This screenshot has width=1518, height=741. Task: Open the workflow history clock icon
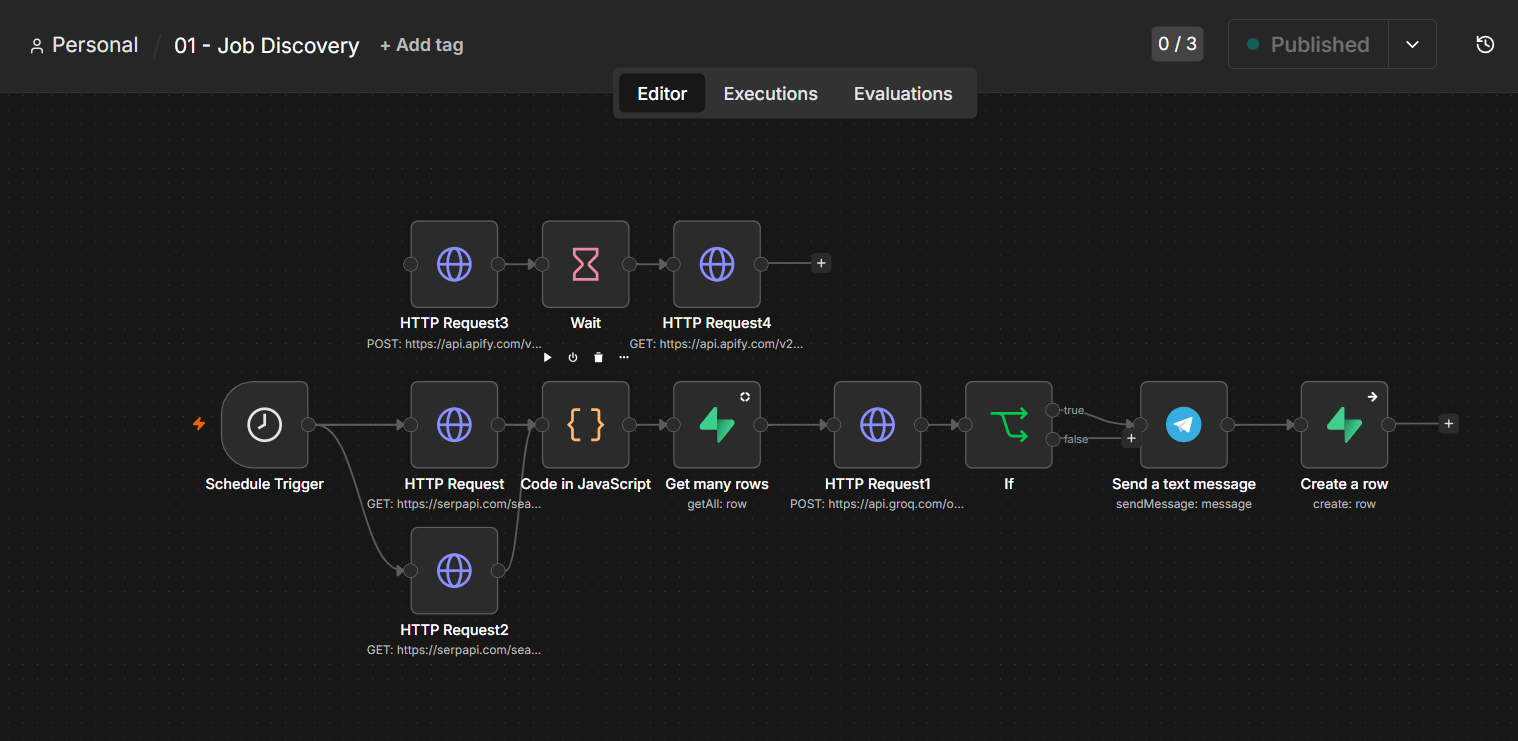point(1485,44)
